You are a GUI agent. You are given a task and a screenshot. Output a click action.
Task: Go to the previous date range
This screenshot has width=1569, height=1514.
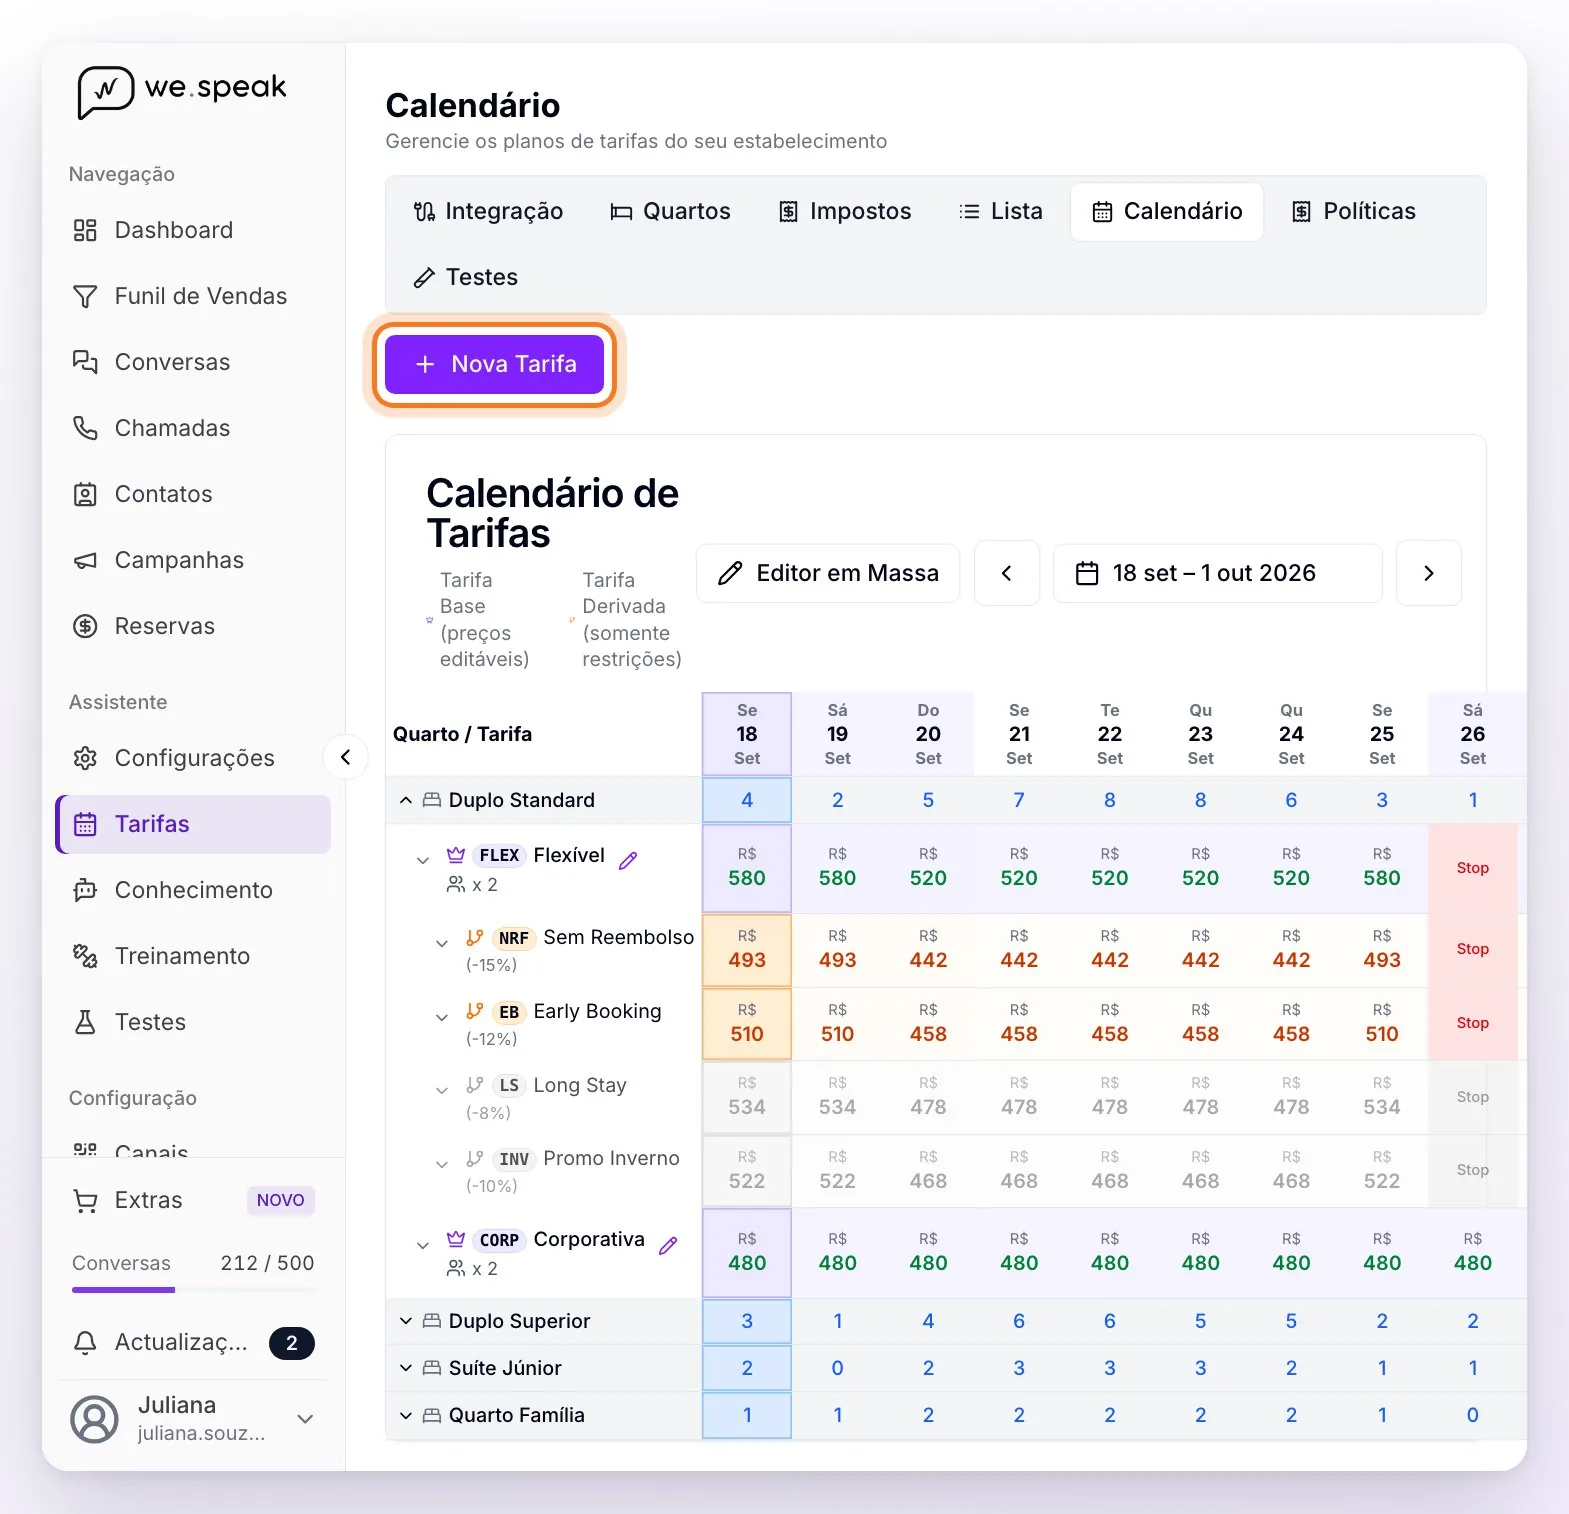point(1007,573)
